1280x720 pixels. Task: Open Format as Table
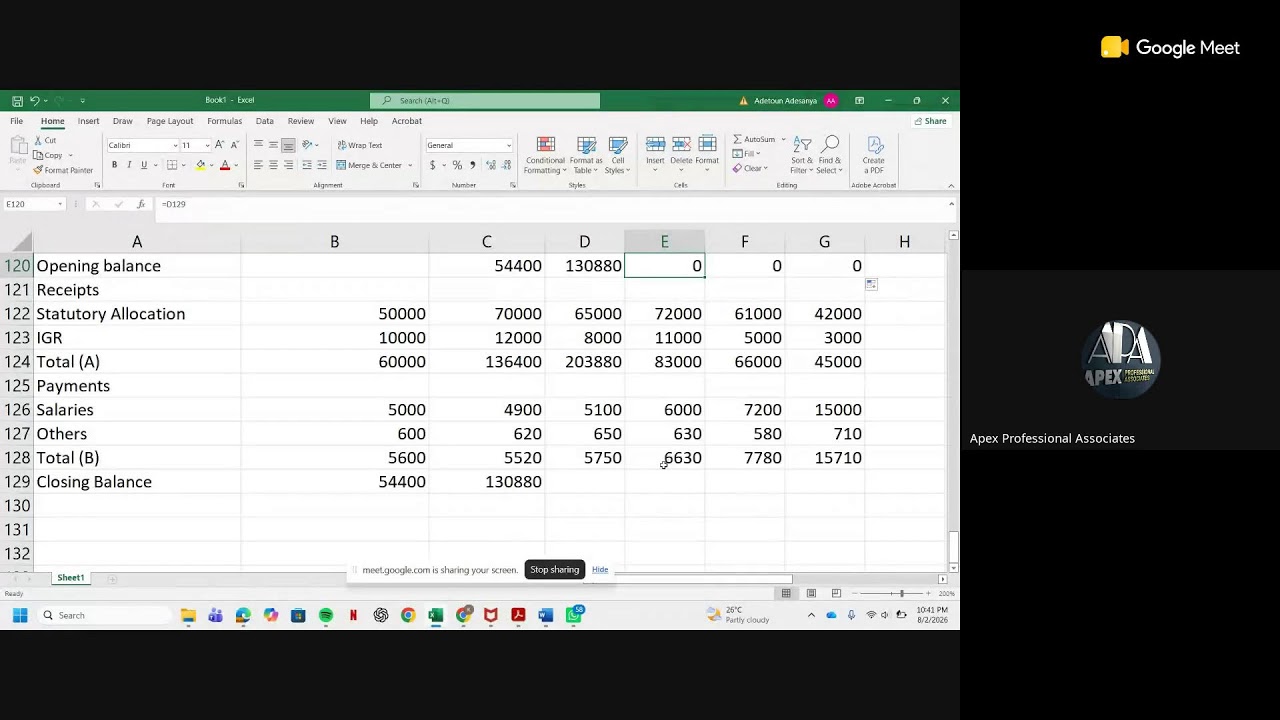pyautogui.click(x=587, y=155)
